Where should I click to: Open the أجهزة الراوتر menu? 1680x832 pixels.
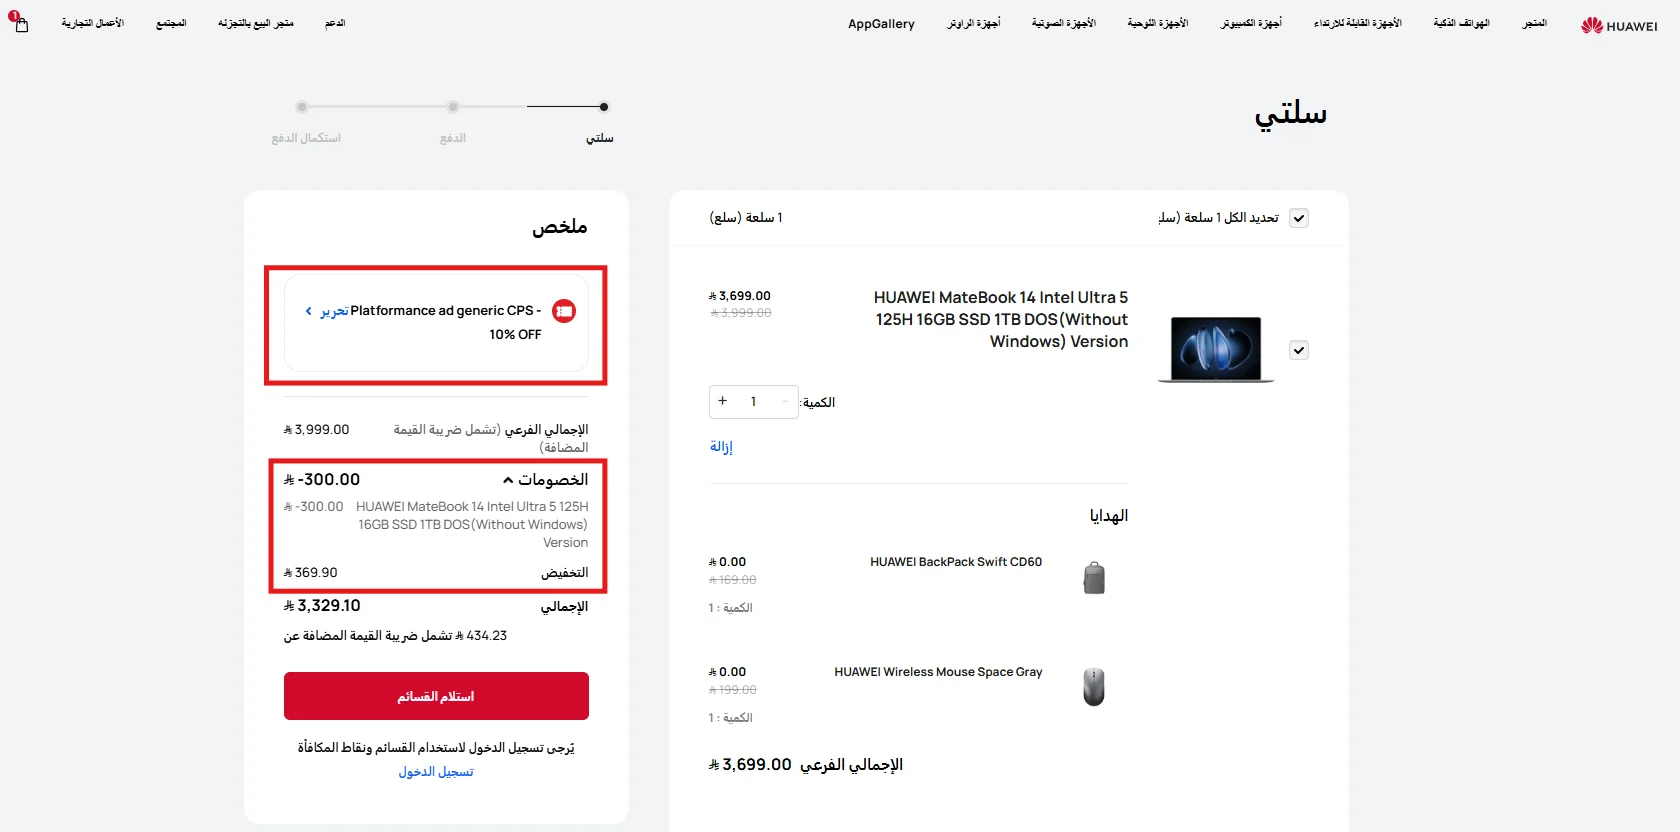pyautogui.click(x=973, y=23)
